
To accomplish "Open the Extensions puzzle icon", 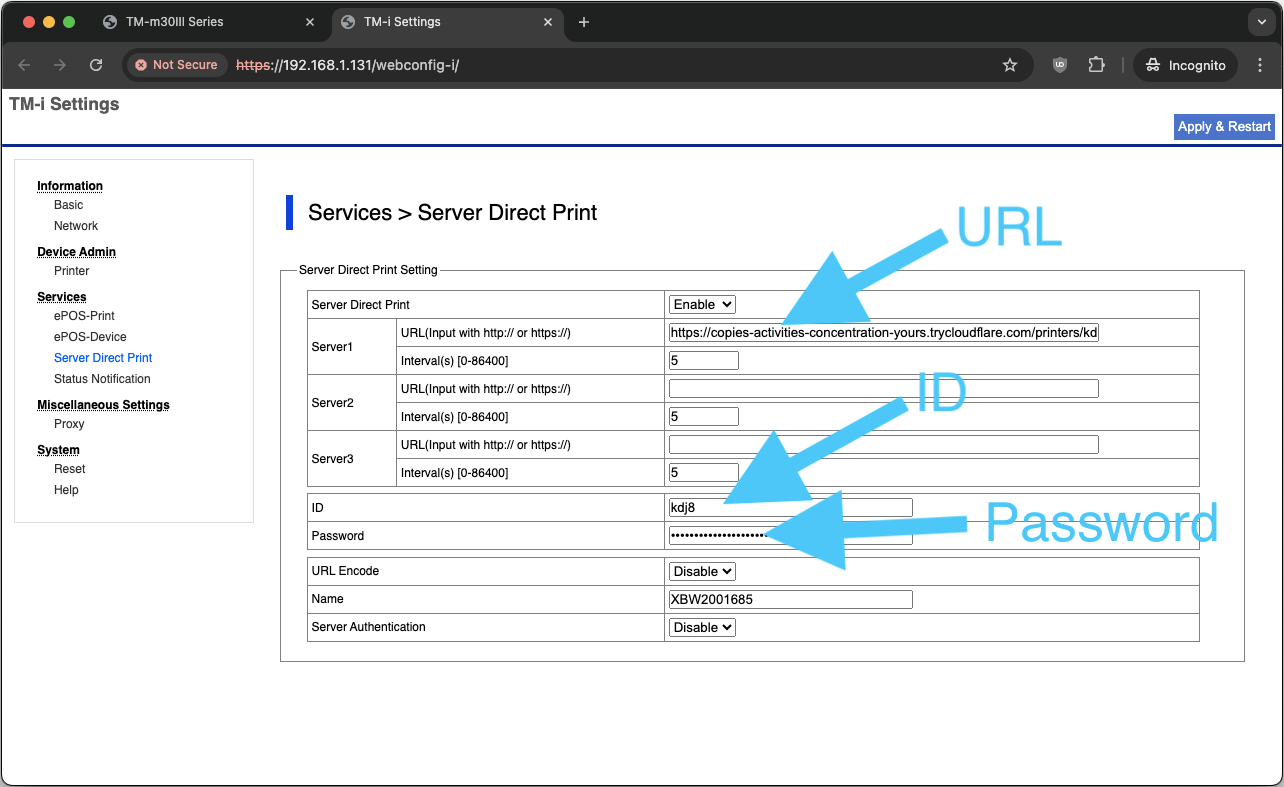I will [x=1096, y=65].
